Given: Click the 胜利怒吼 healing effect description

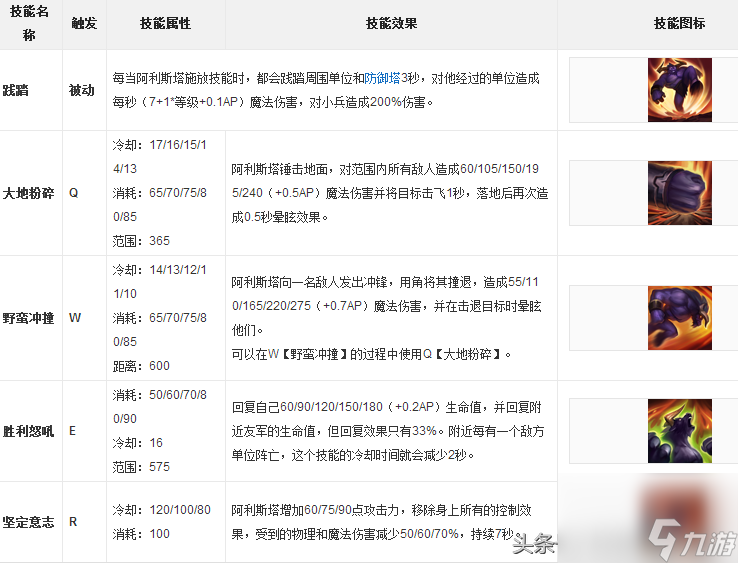Looking at the screenshot, I should pyautogui.click(x=388, y=431).
